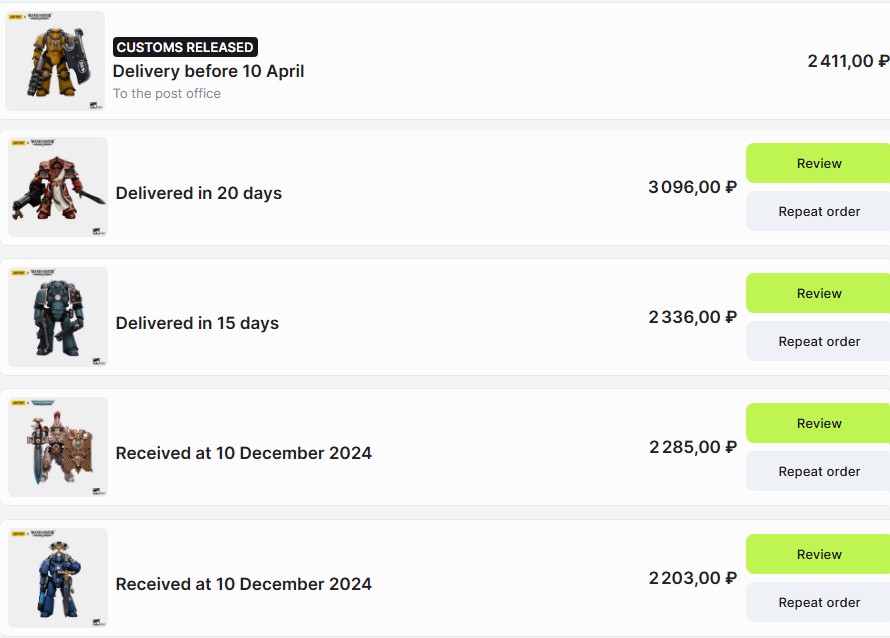This screenshot has height=638, width=890.
Task: Open the 'Delivered in 20 days' order
Action: coord(199,193)
